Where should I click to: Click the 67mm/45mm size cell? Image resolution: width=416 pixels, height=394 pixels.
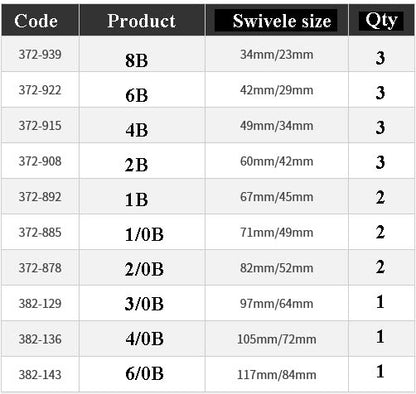[x=277, y=197]
